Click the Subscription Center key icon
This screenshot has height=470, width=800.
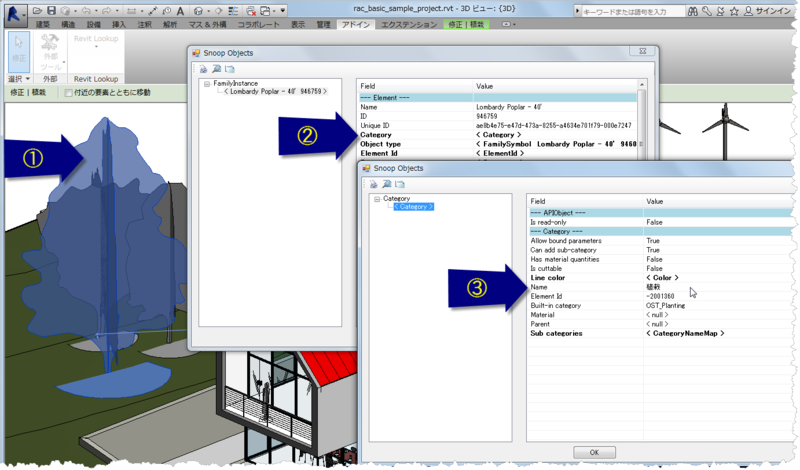coord(707,11)
